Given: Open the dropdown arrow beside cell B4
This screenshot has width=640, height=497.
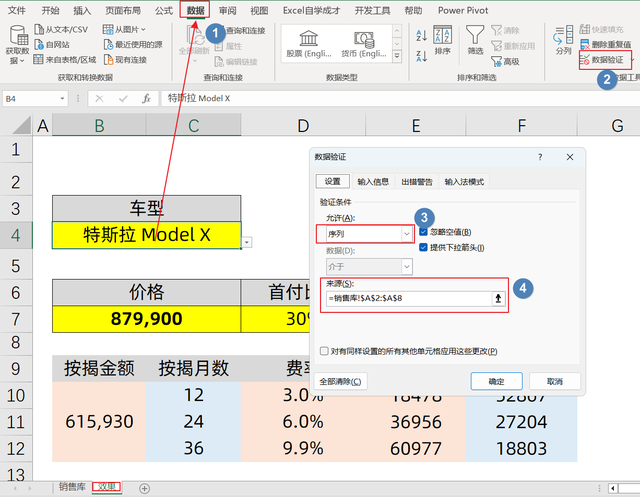Looking at the screenshot, I should (247, 241).
